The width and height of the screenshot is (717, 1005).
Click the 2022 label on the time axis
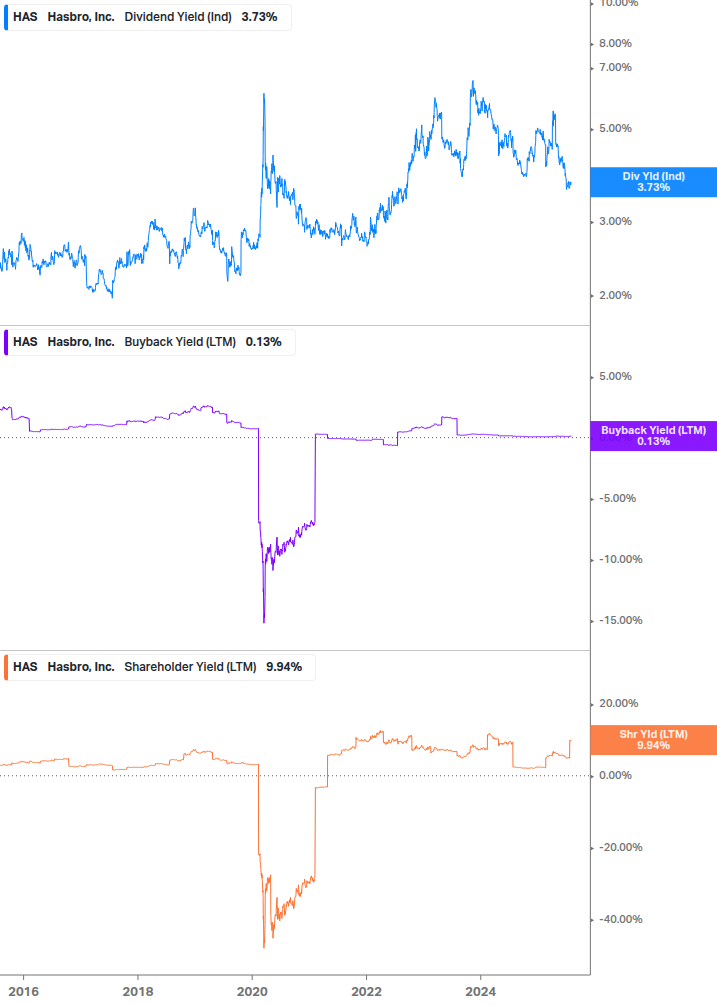pos(367,992)
